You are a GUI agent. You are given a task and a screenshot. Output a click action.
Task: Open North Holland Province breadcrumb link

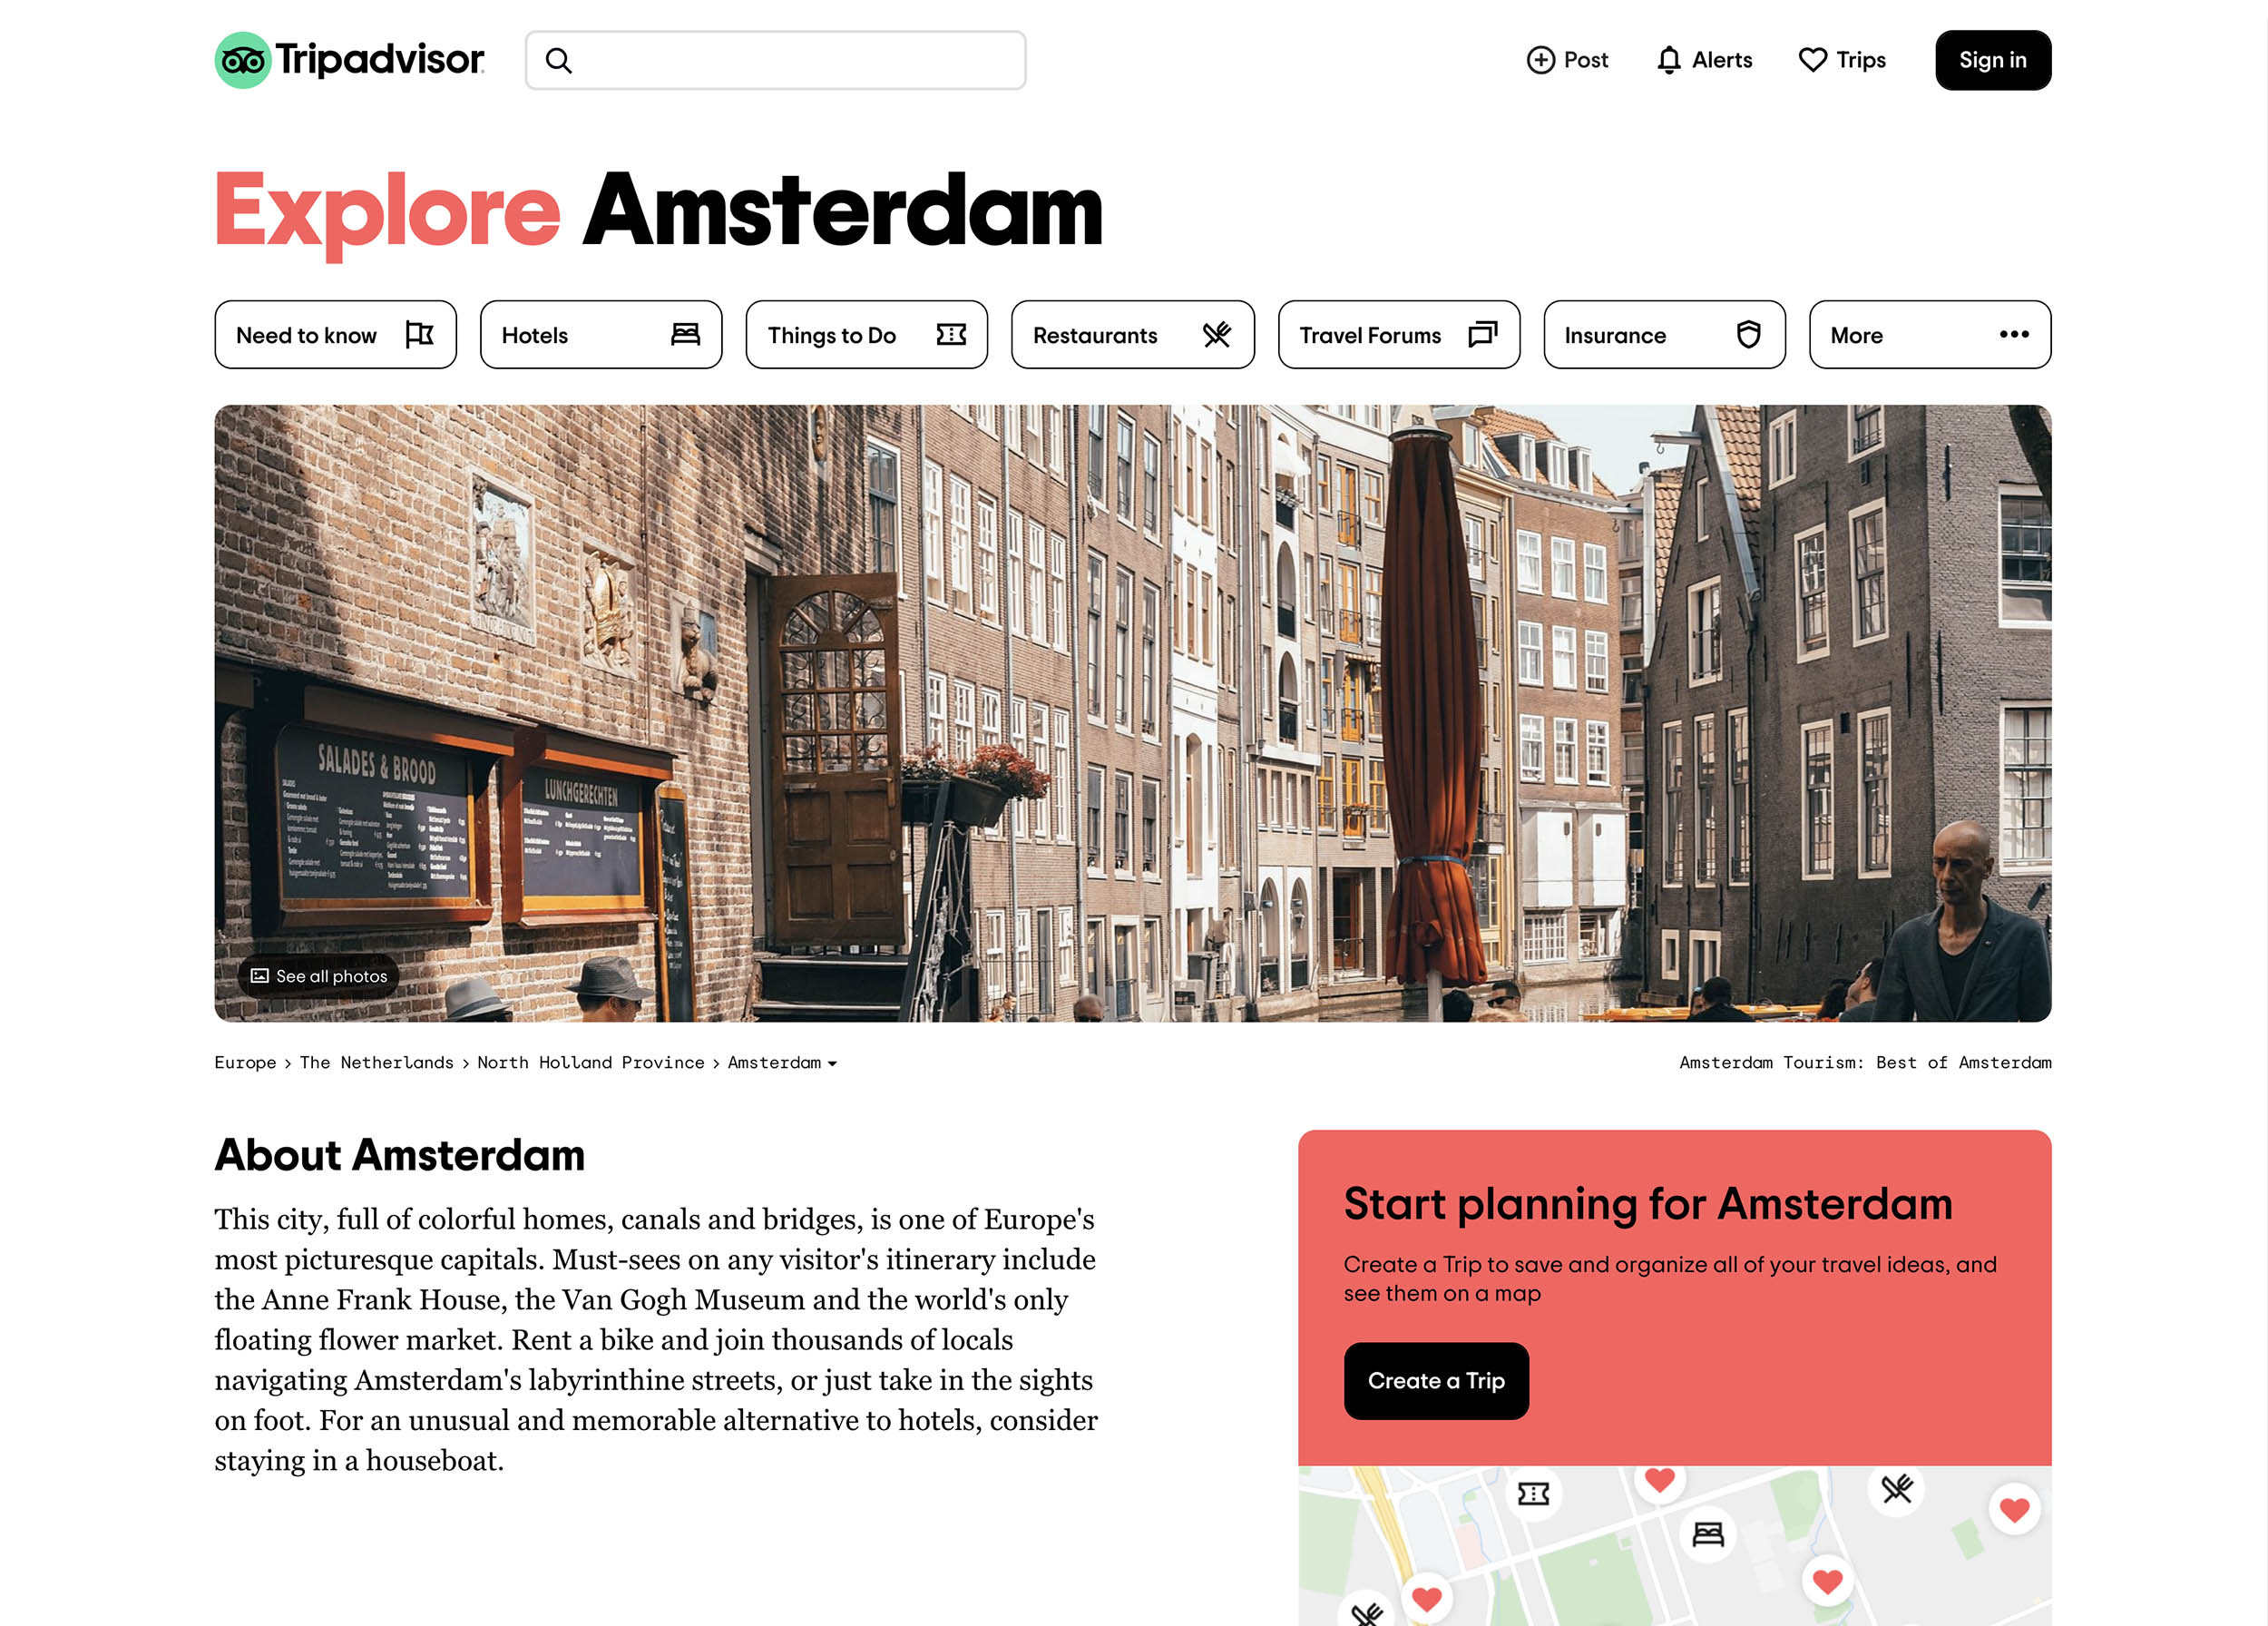(590, 1062)
